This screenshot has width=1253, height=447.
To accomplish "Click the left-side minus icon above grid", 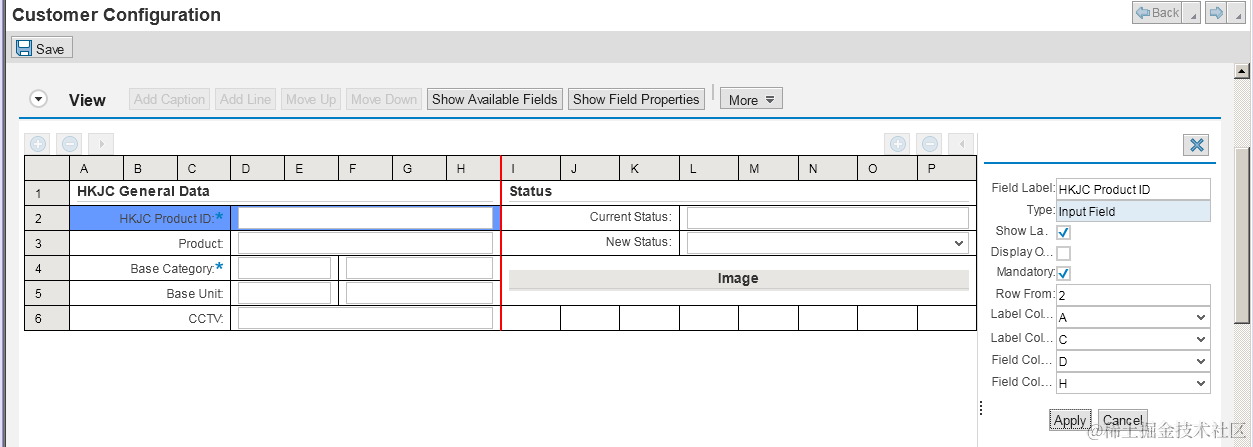I will pos(69,143).
